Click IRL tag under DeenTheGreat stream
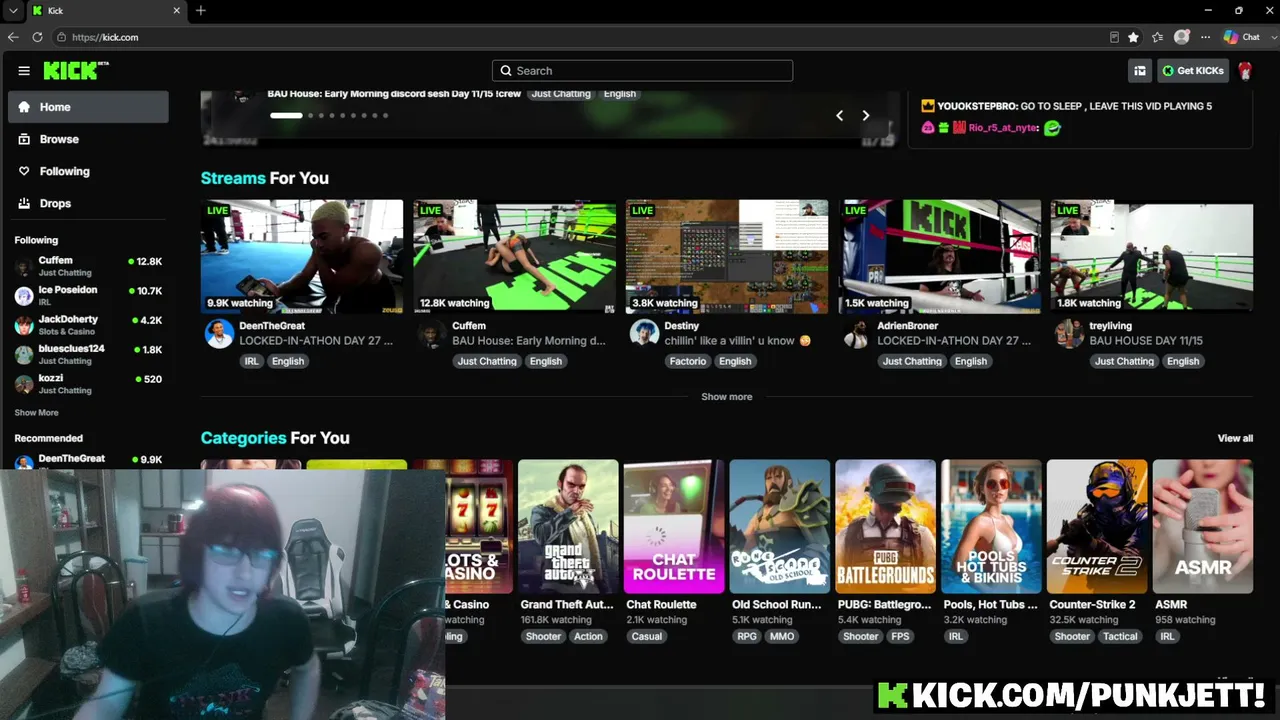Image resolution: width=1280 pixels, height=720 pixels. 252,361
